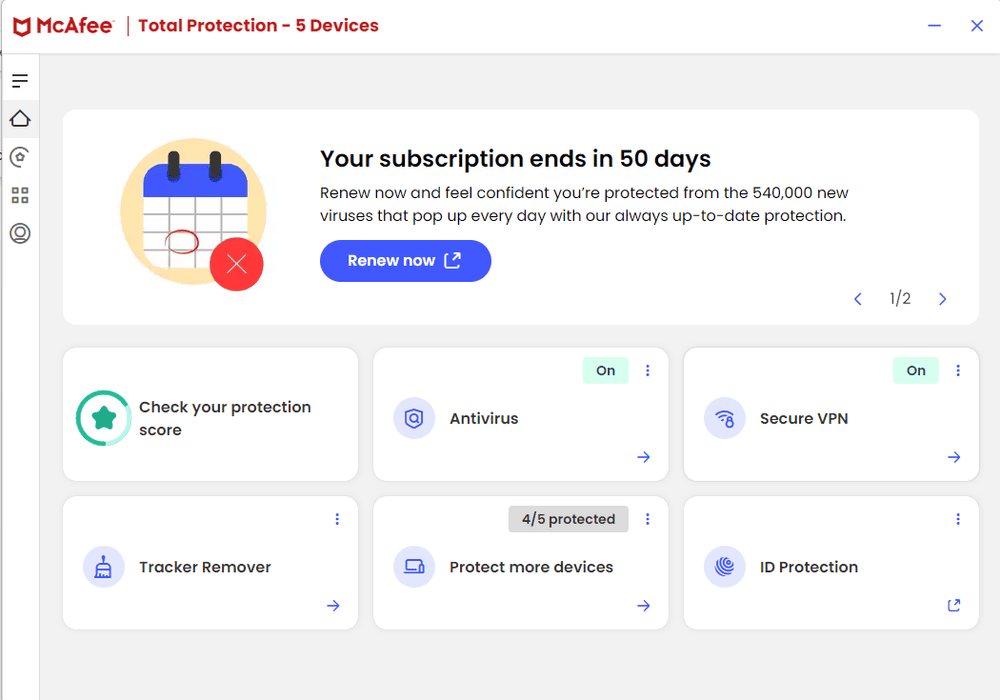Open ID Protection external link arrow
This screenshot has width=1000, height=700.
click(x=954, y=605)
